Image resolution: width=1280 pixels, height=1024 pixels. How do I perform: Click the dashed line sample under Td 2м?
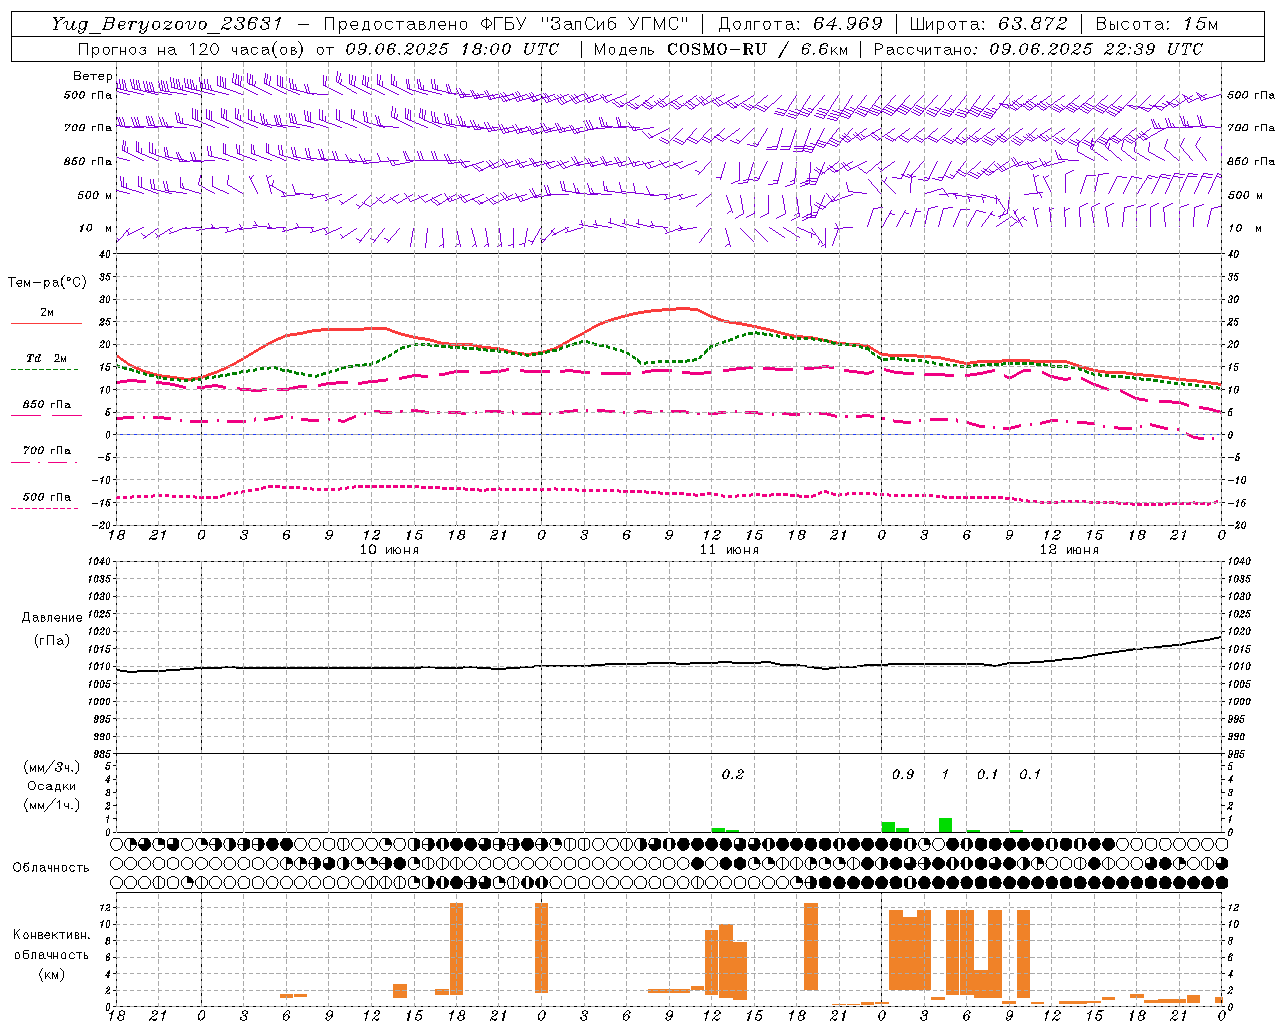coord(45,370)
